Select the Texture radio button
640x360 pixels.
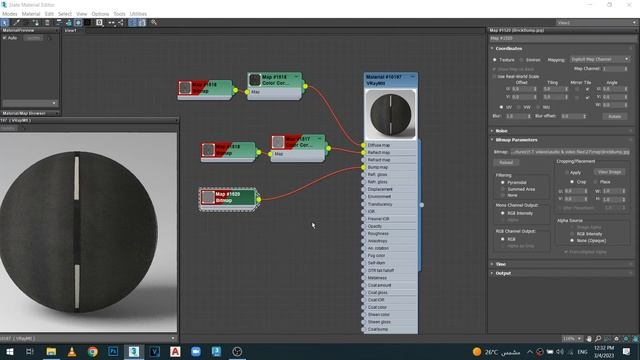click(x=495, y=60)
